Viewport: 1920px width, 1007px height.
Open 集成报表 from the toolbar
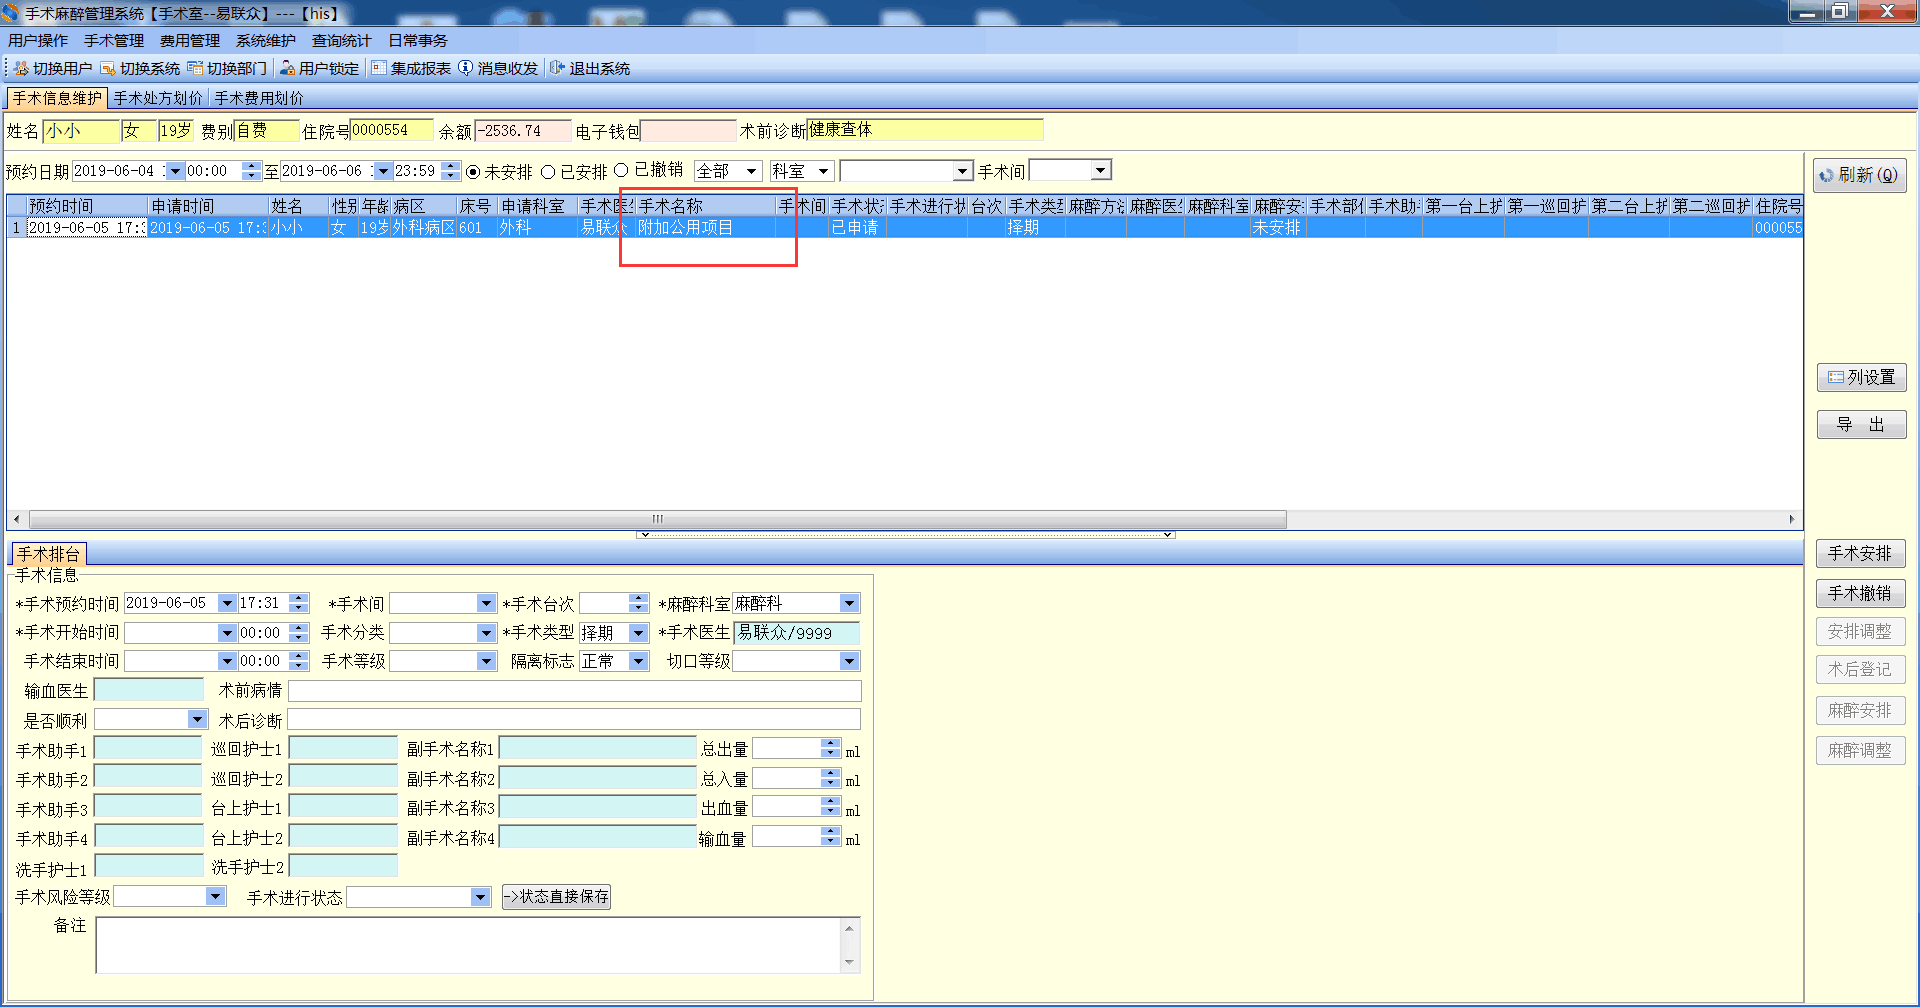(x=411, y=68)
